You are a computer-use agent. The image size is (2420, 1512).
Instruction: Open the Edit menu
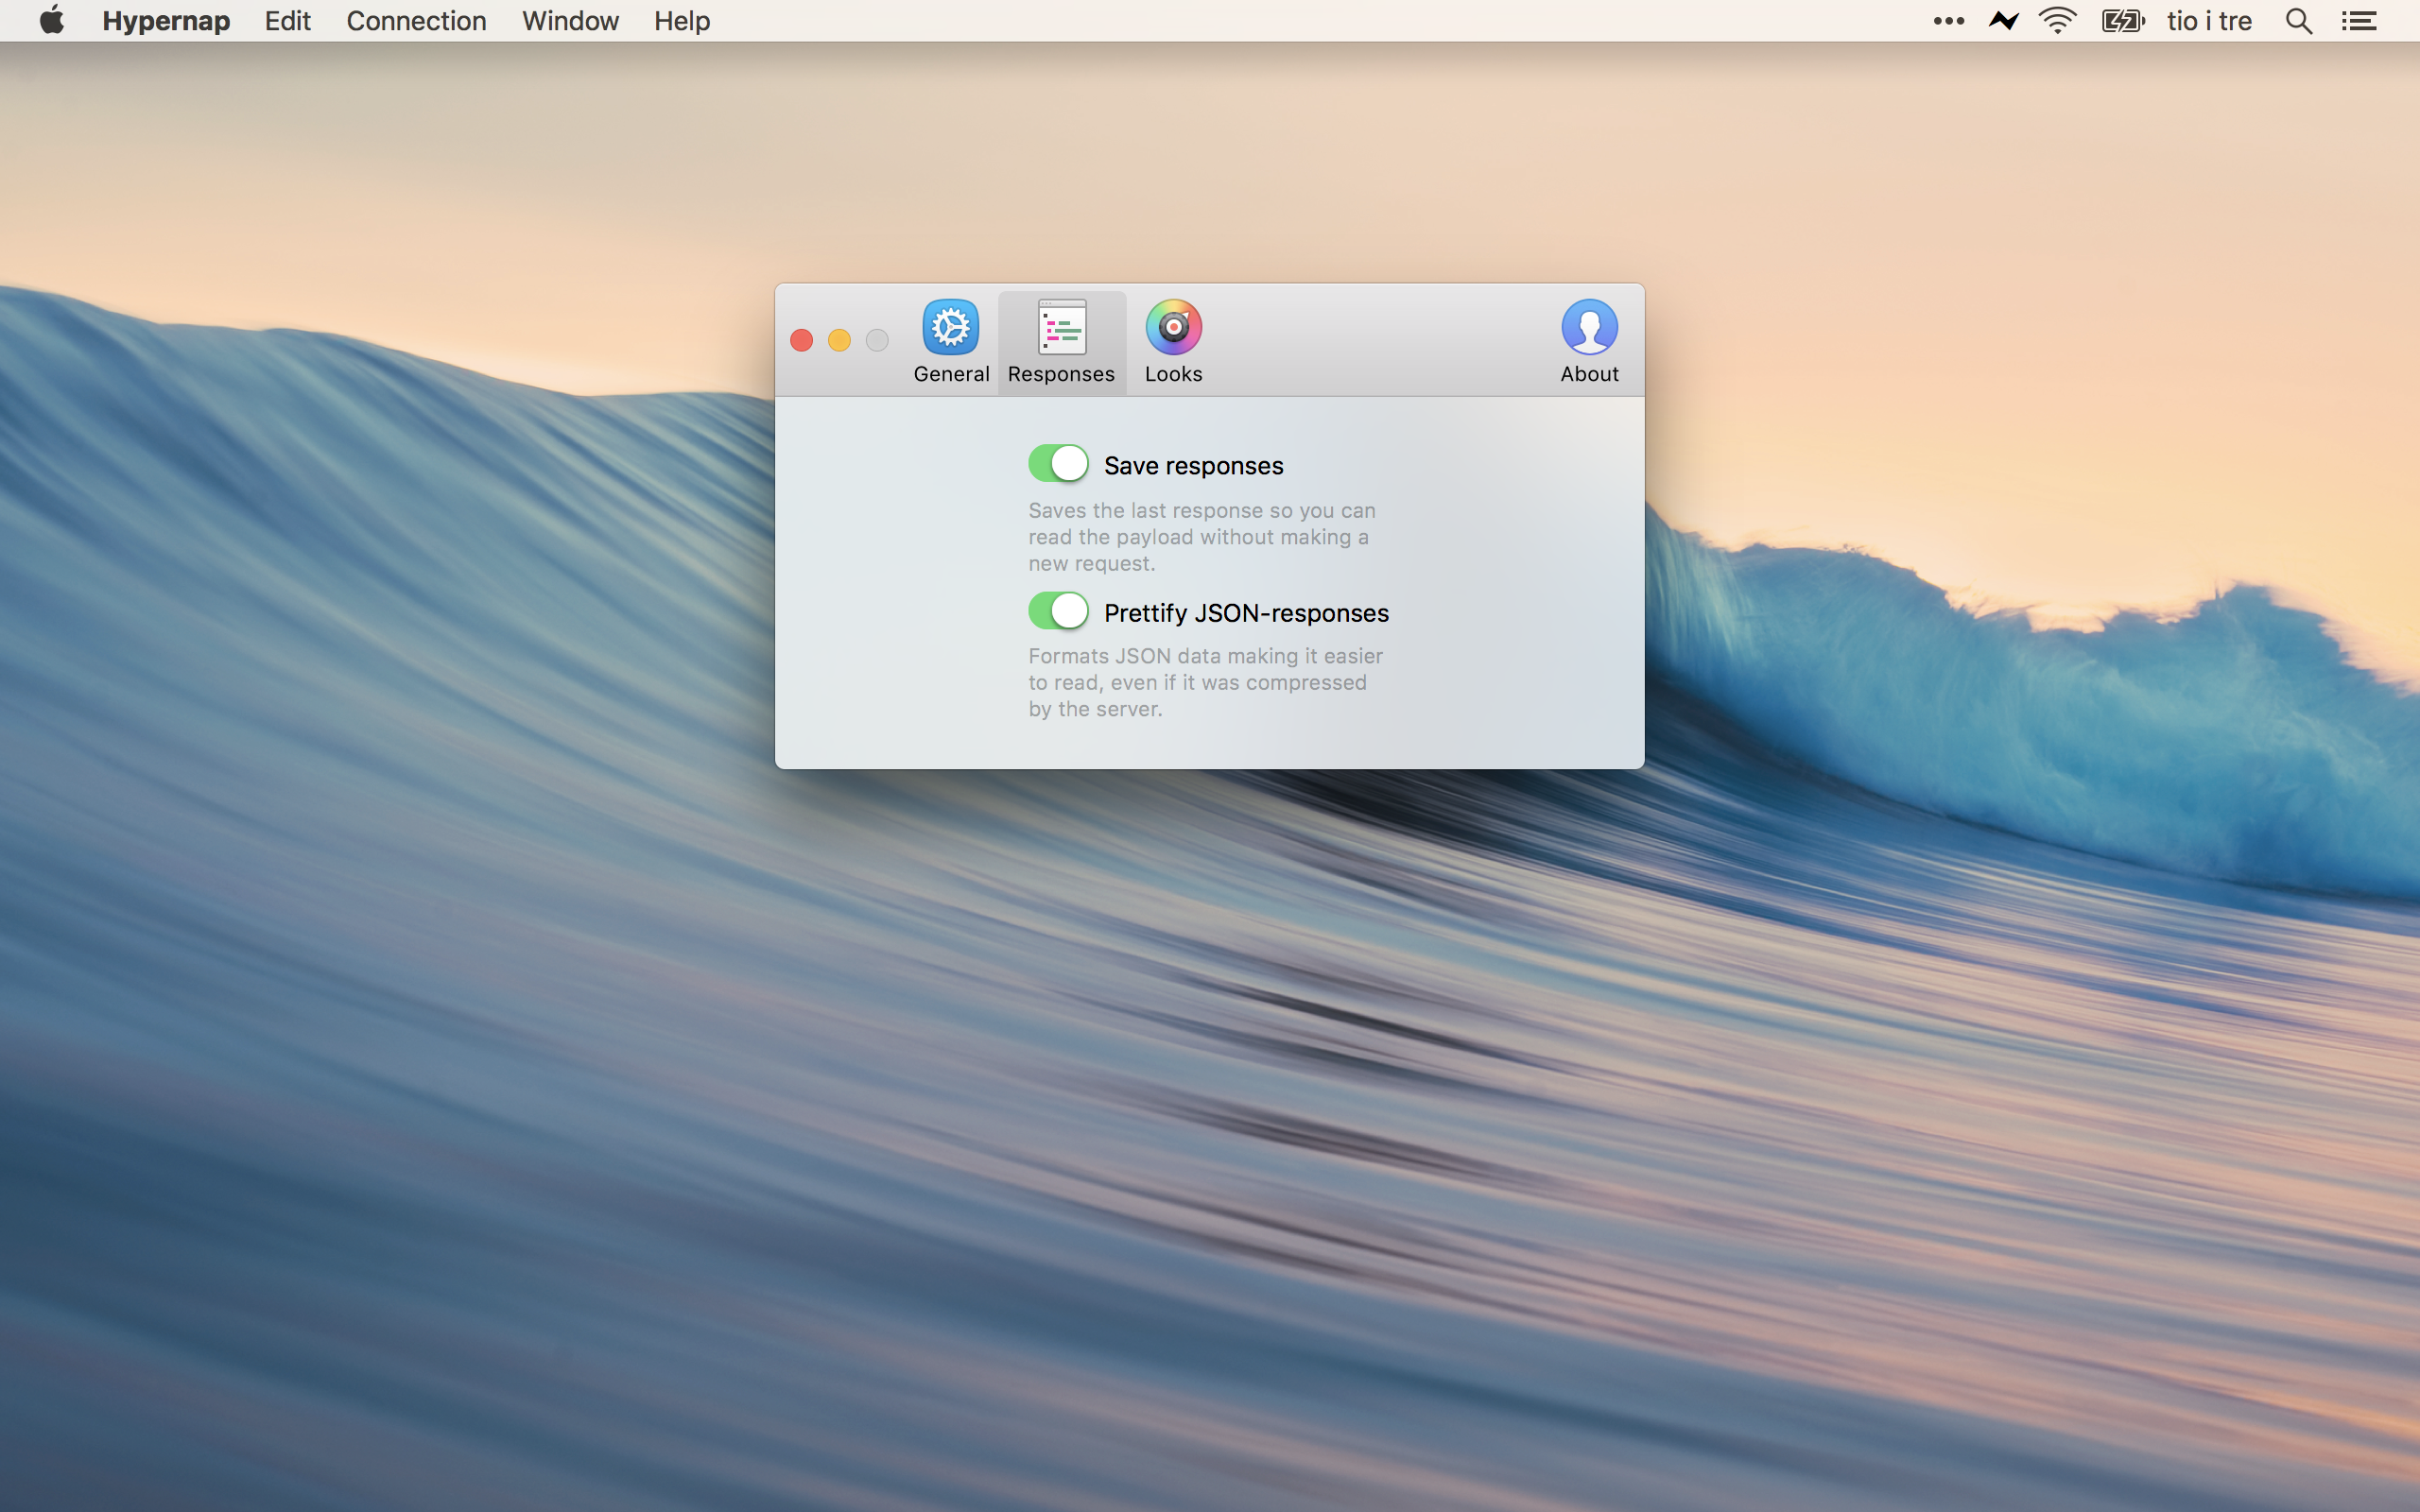coord(287,21)
